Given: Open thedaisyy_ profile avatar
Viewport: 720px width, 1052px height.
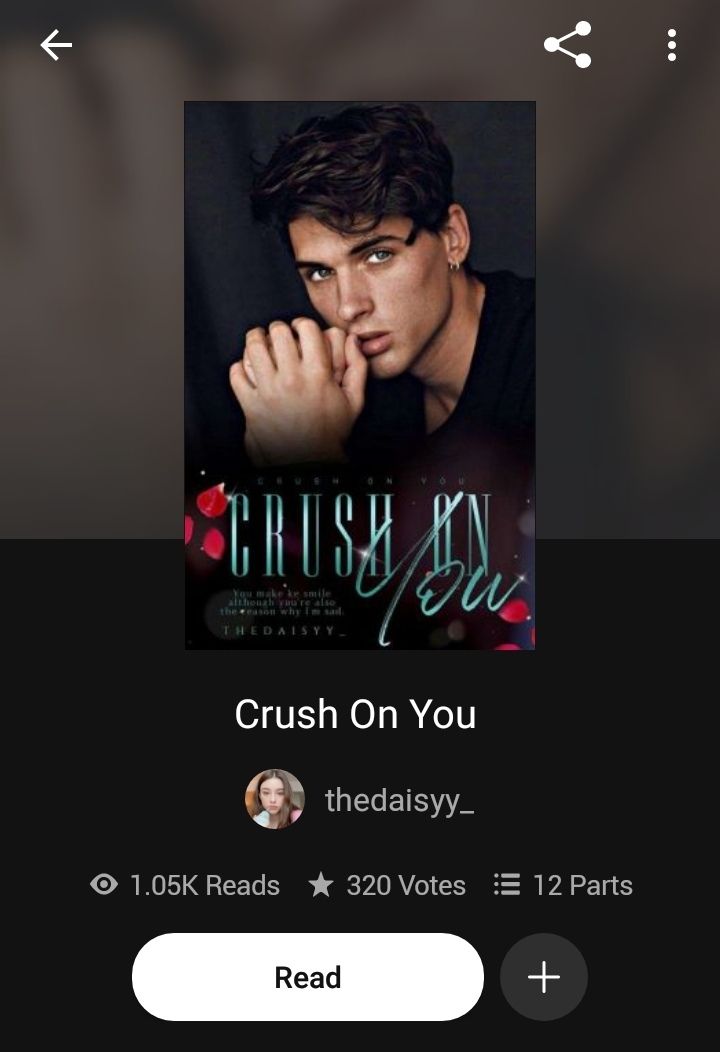Looking at the screenshot, I should [x=274, y=799].
